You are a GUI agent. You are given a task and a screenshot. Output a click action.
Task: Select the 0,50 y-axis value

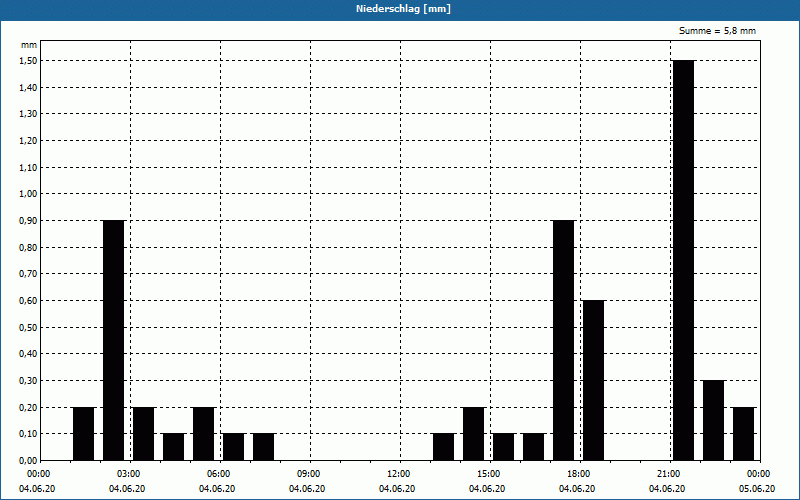28,327
